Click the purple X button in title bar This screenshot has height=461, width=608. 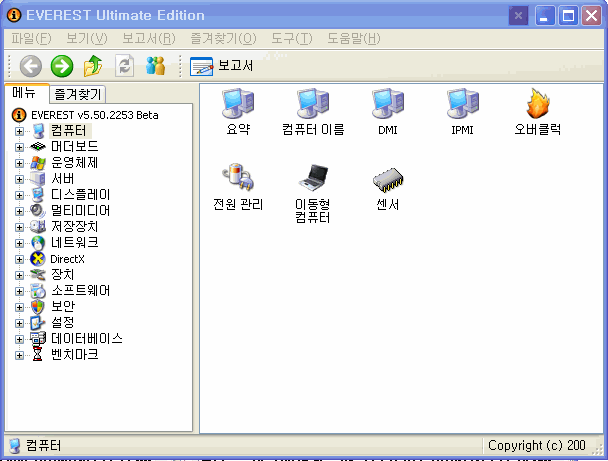pyautogui.click(x=518, y=16)
